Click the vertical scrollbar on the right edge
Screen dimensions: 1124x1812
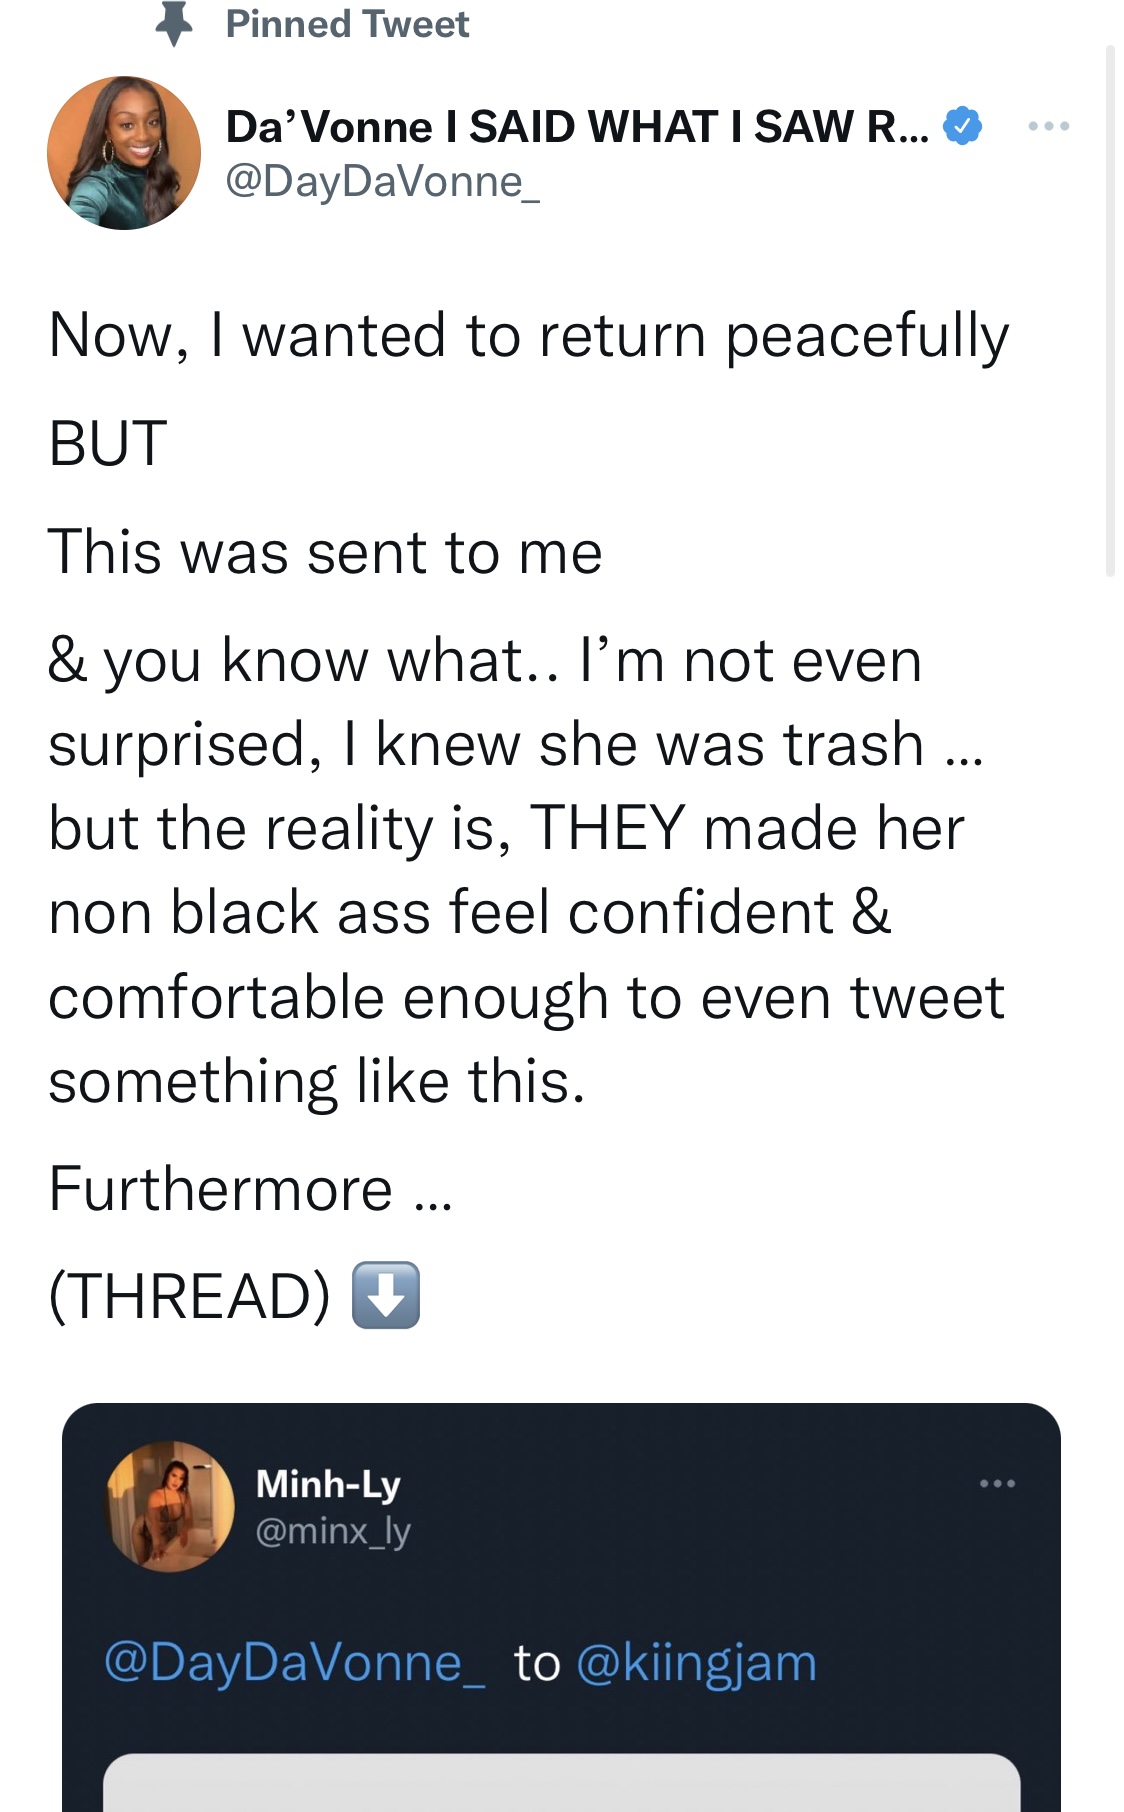(1110, 310)
